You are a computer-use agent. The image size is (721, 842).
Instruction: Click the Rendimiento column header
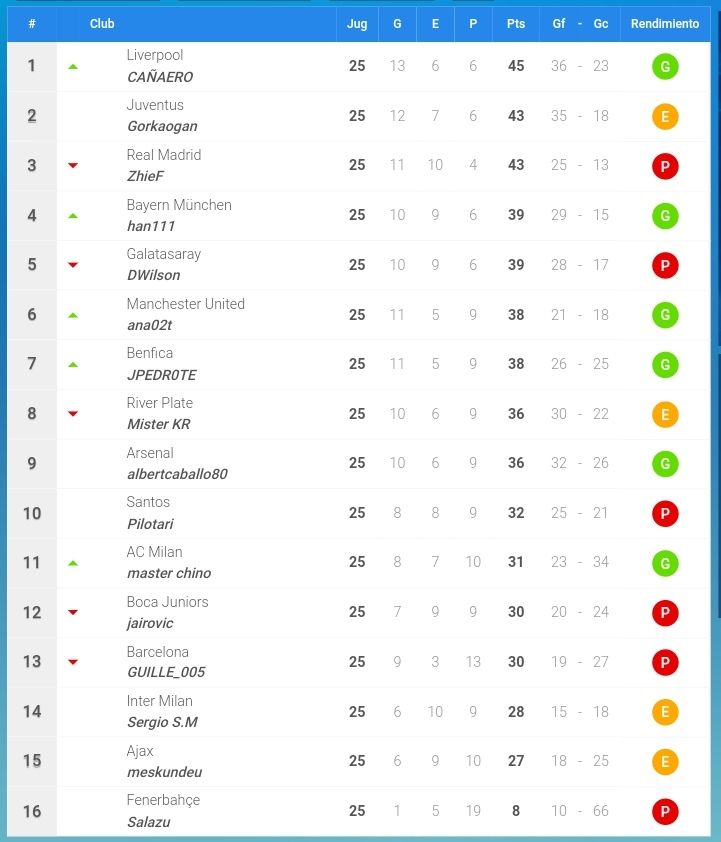pyautogui.click(x=665, y=24)
